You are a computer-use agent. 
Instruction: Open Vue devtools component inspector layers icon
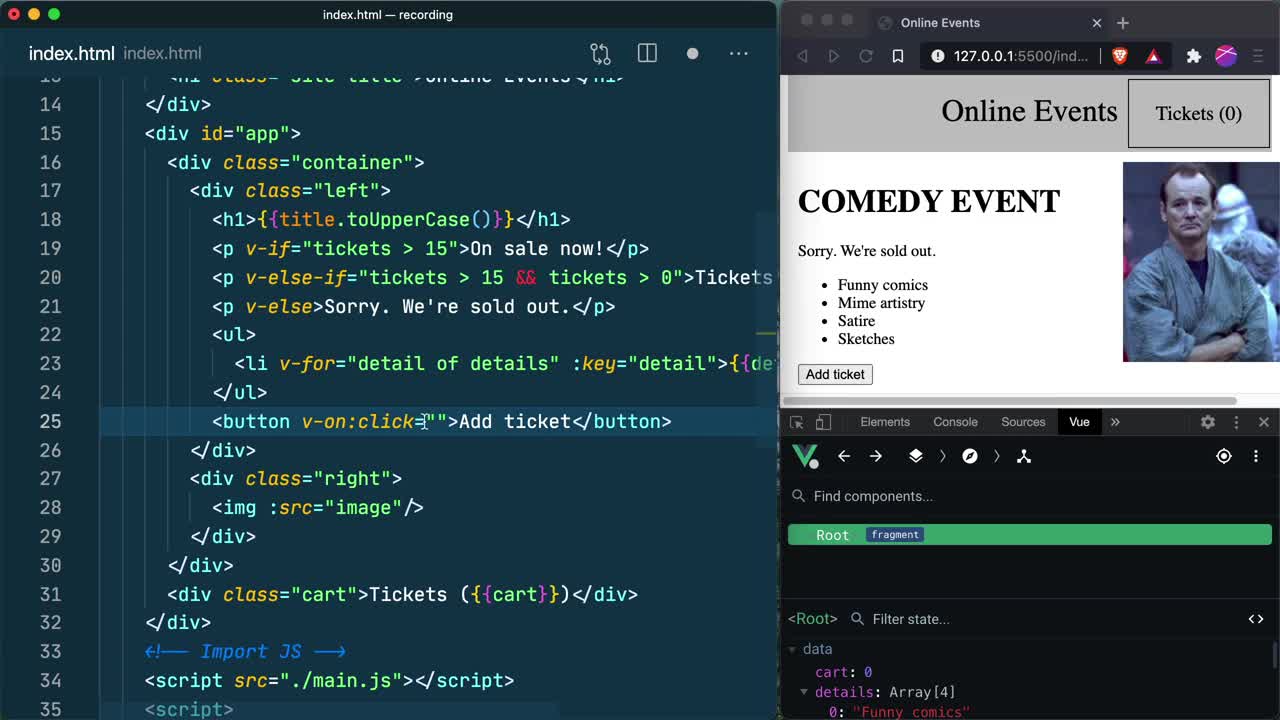pos(915,456)
